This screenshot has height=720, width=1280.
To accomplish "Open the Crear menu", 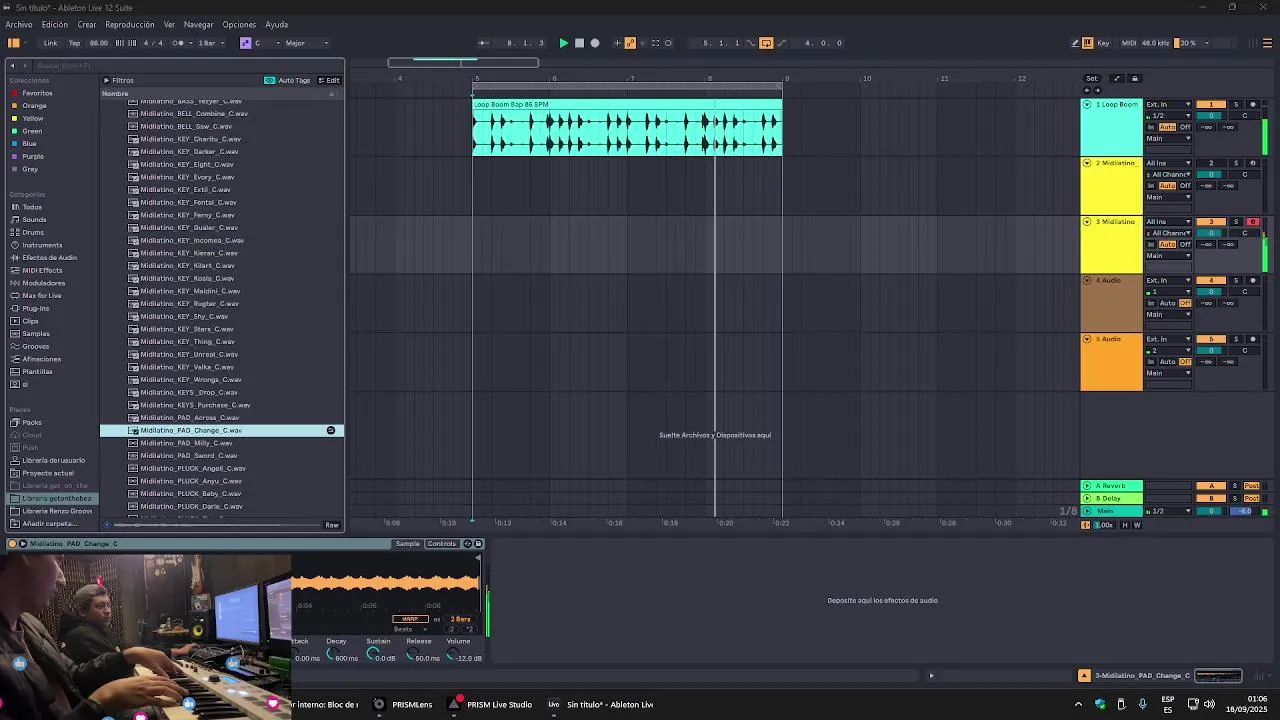I will pyautogui.click(x=87, y=25).
